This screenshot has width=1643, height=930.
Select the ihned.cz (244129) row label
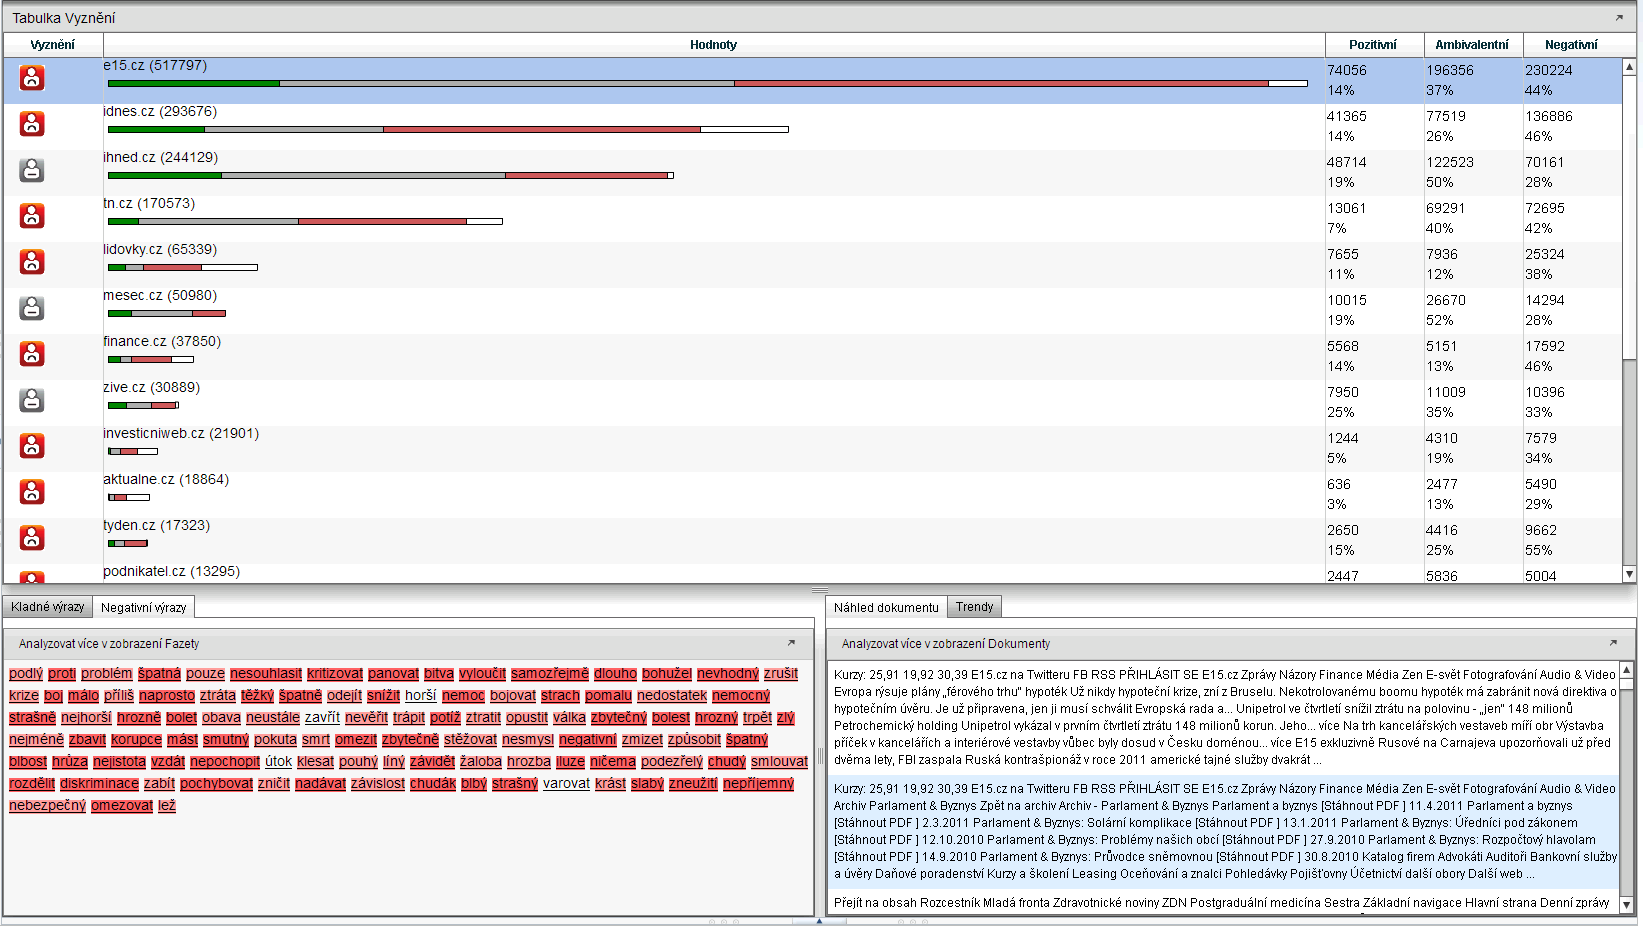click(x=160, y=158)
